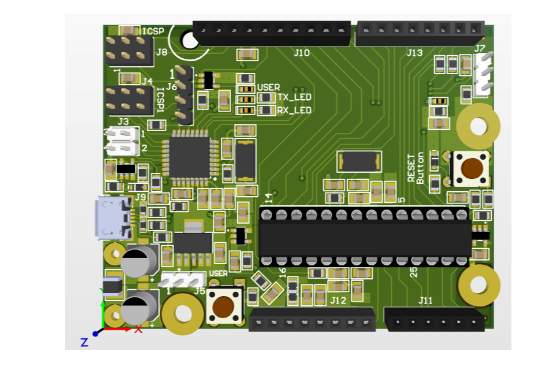546x390 pixels.
Task: Select the large 28-pin DIP chip
Action: tap(365, 236)
